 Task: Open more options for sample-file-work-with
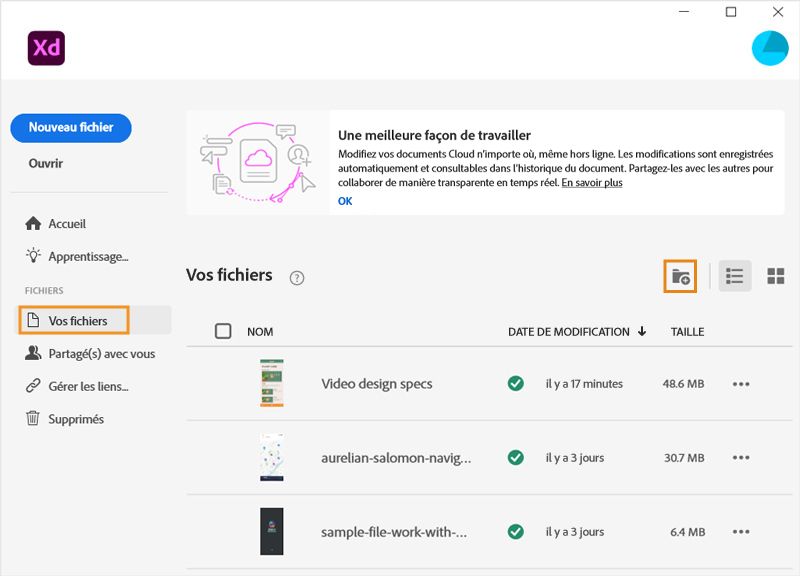[741, 532]
